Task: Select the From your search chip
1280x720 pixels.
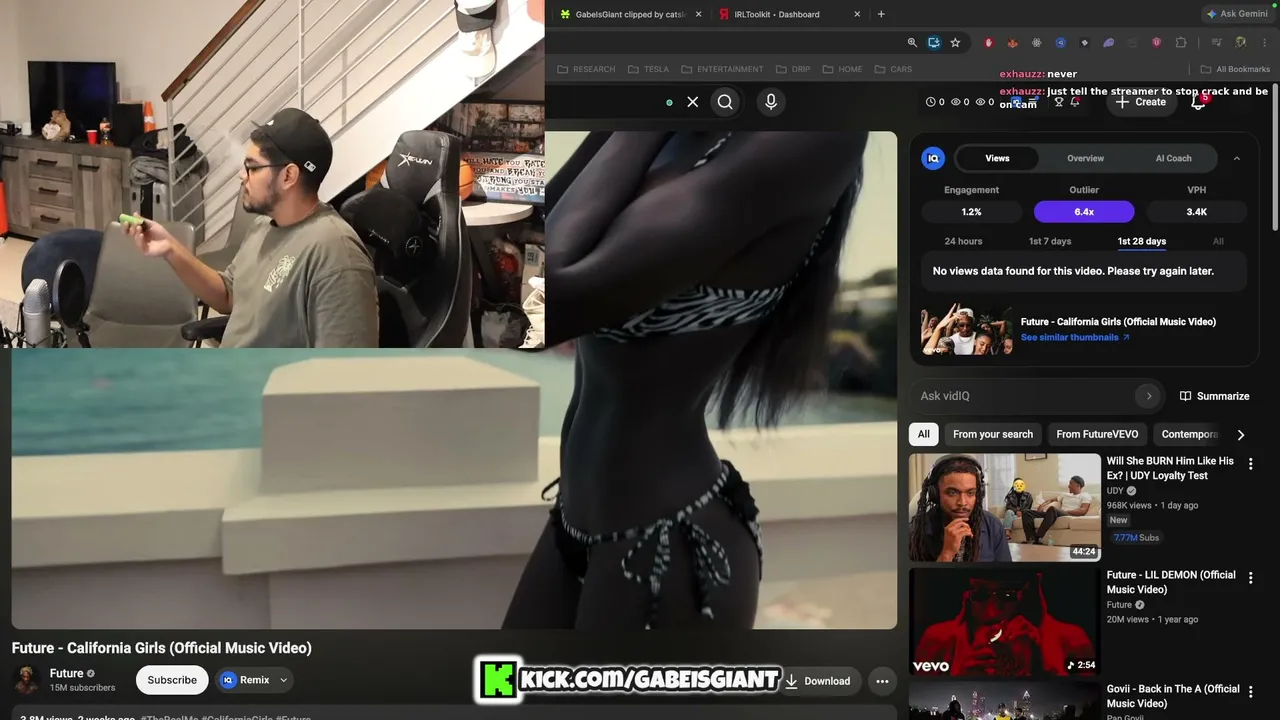Action: tap(993, 434)
